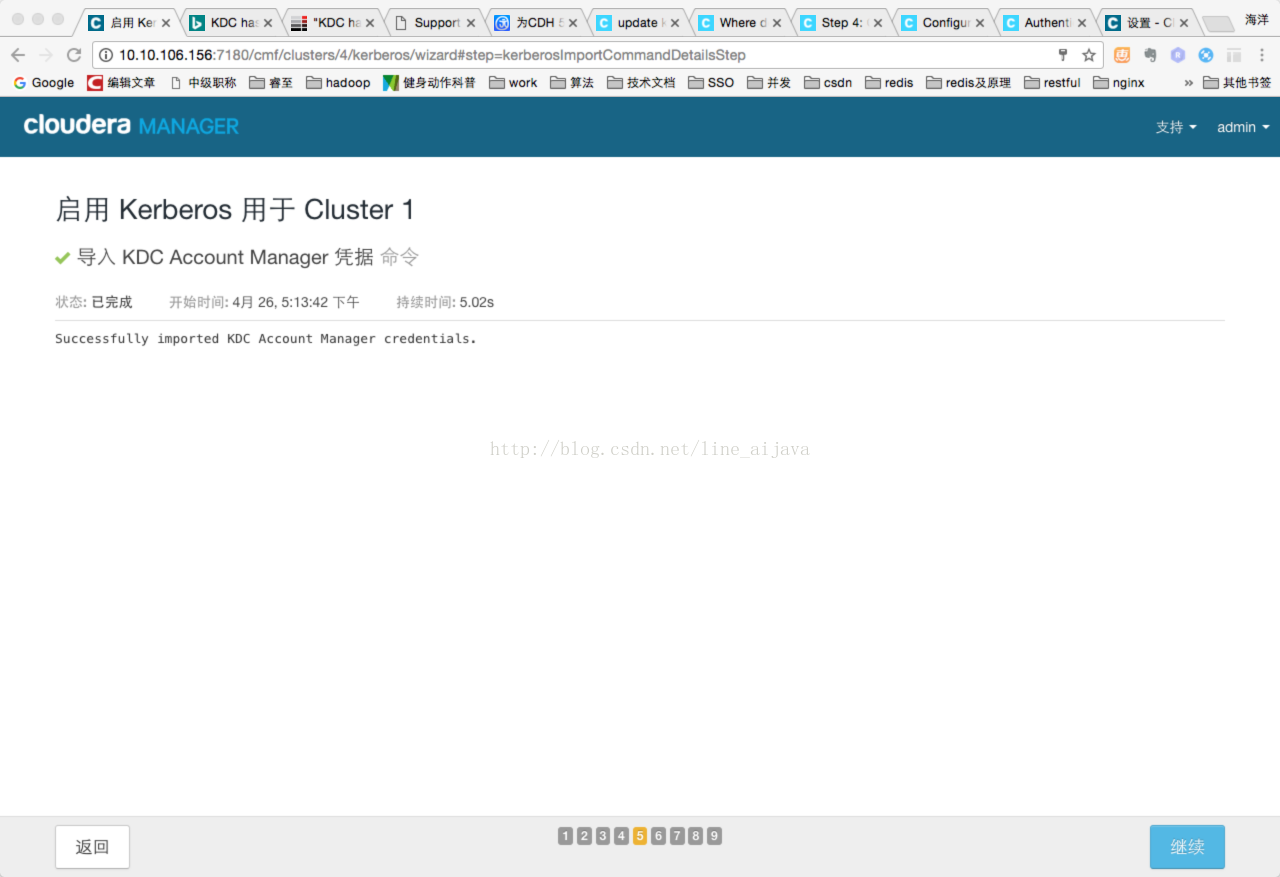
Task: Go to wizard step 1
Action: (566, 836)
